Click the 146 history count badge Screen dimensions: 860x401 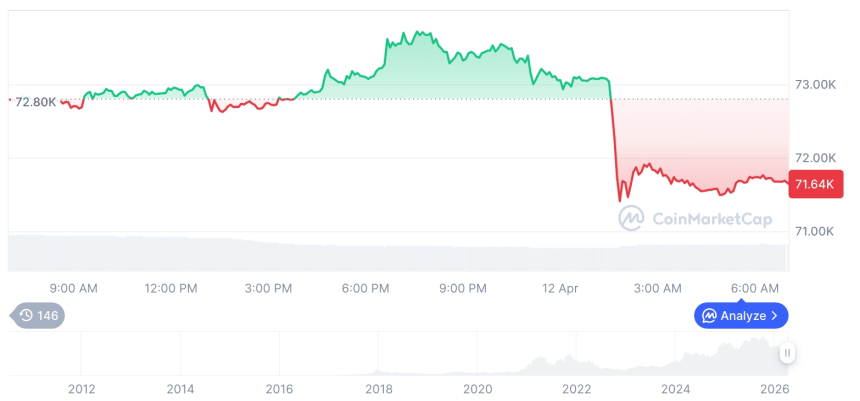47,316
